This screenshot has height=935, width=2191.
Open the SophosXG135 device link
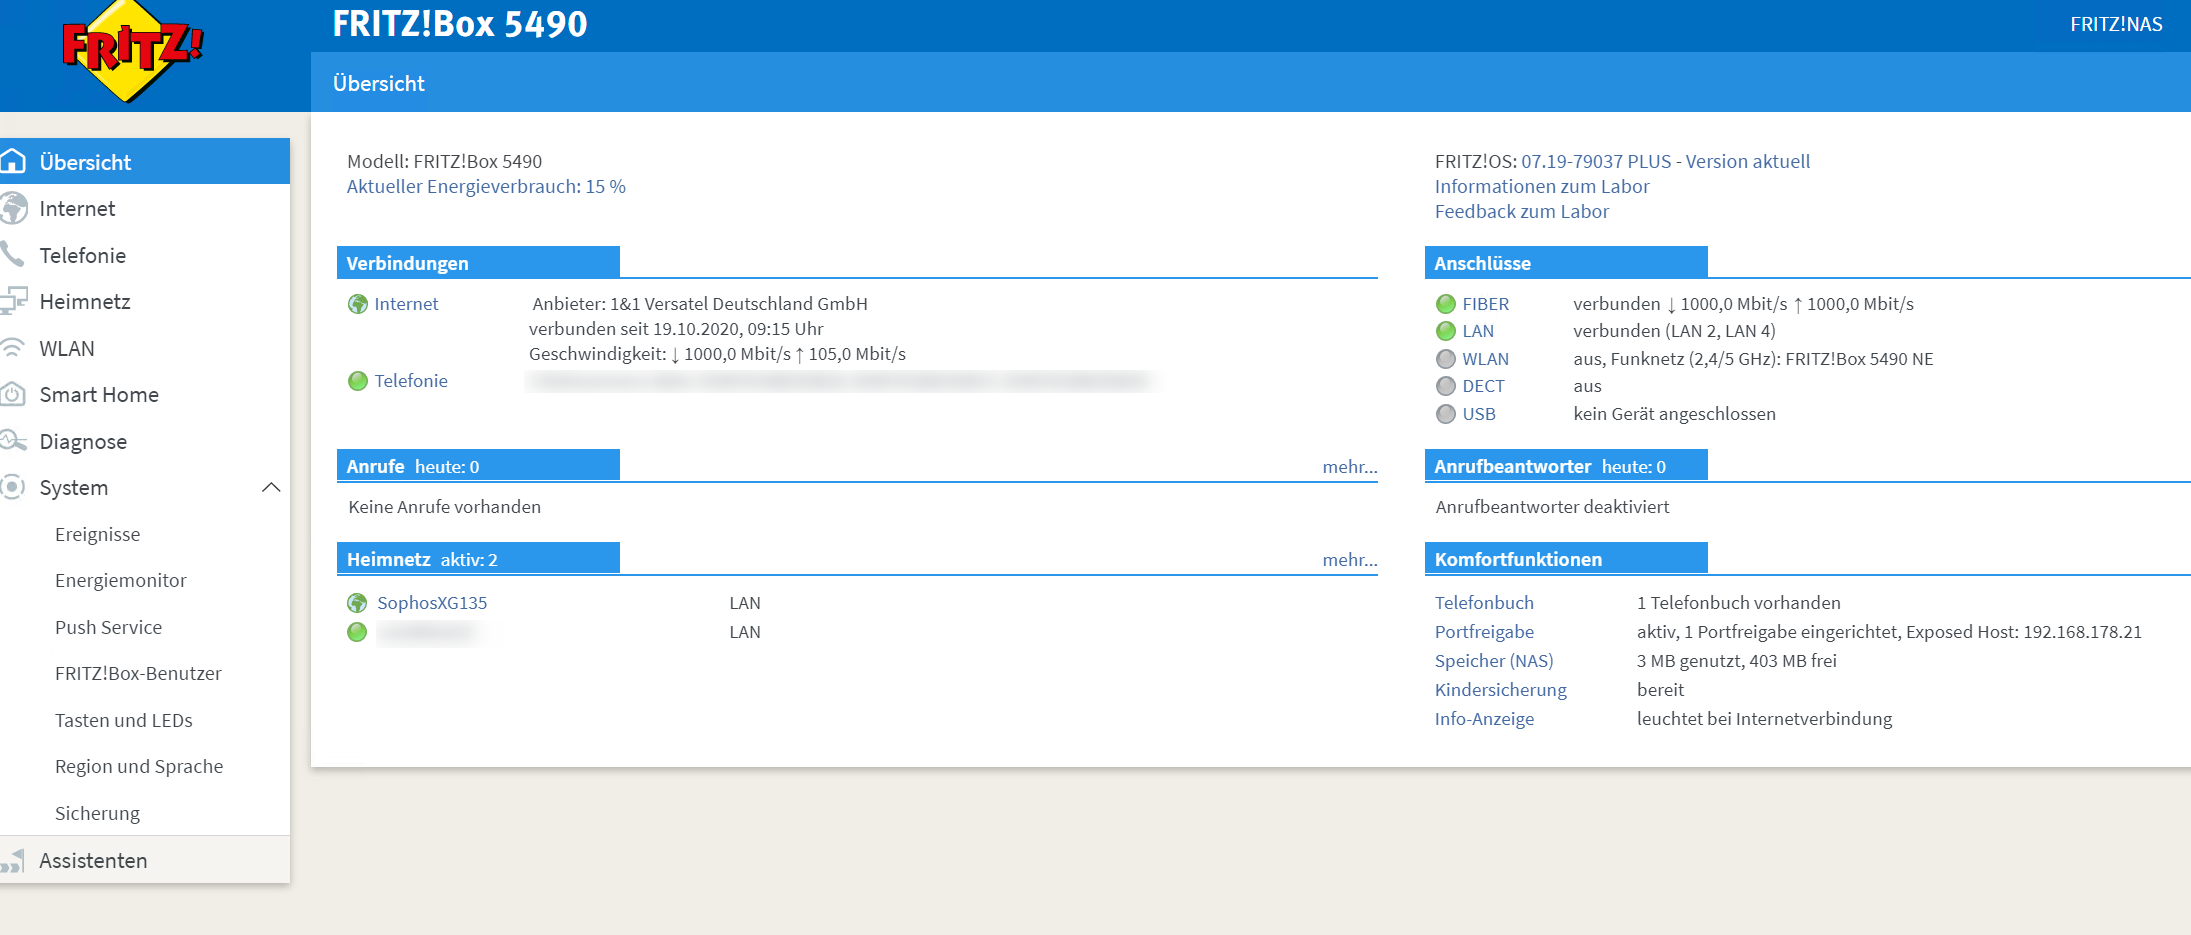pyautogui.click(x=432, y=603)
